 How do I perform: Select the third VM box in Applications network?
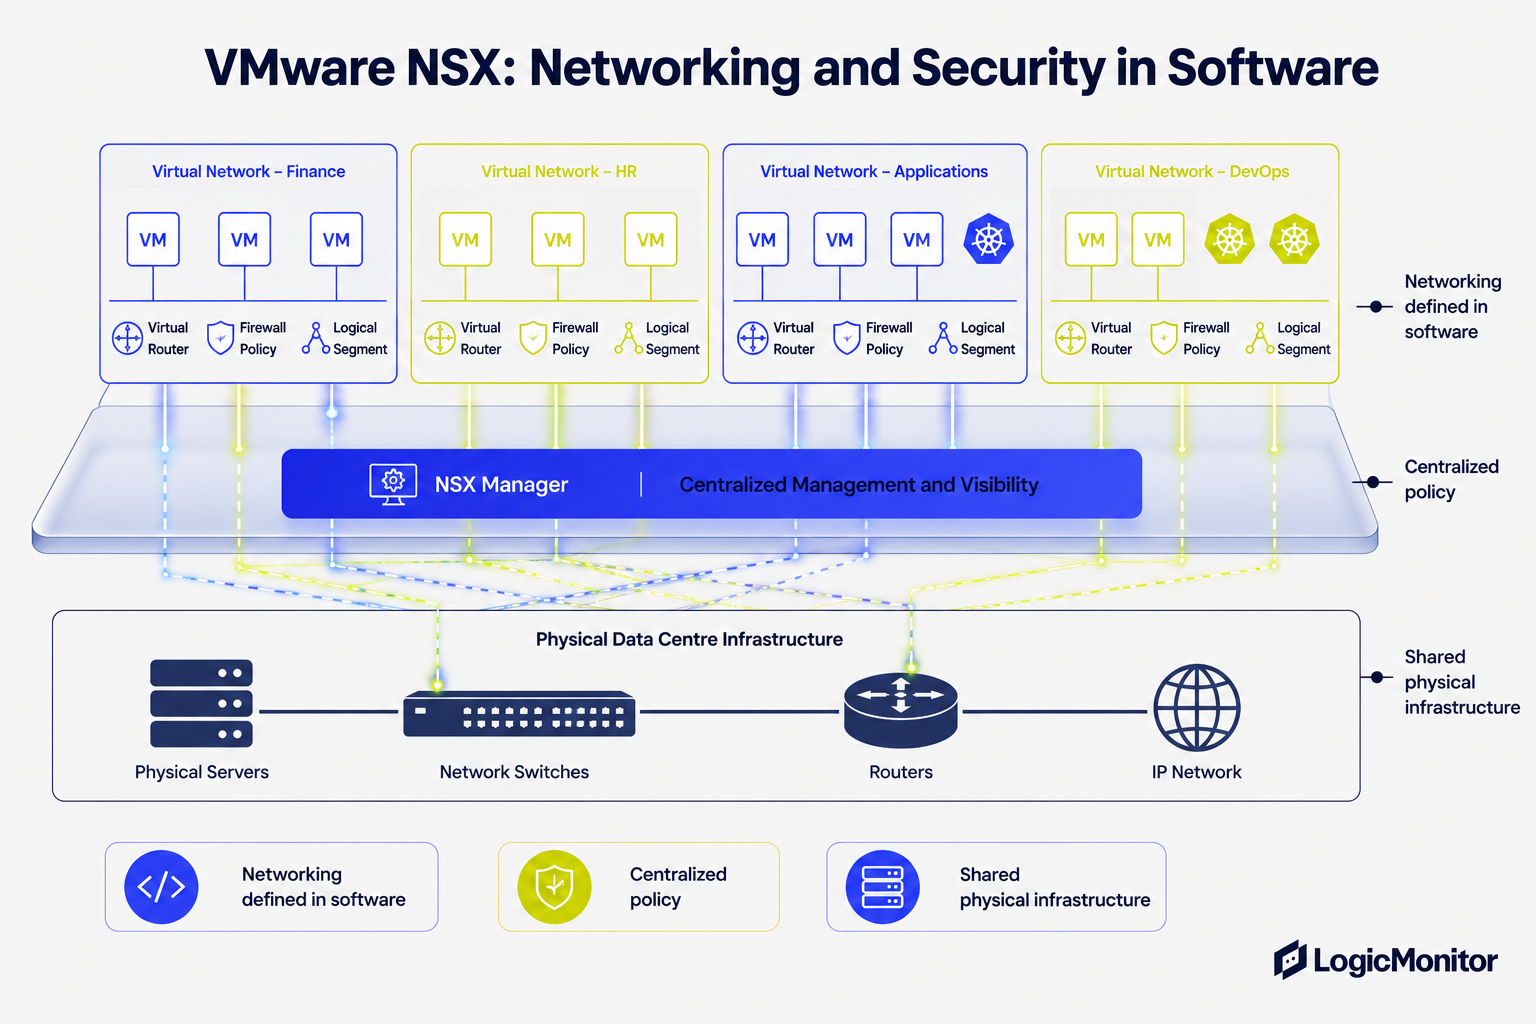point(916,239)
